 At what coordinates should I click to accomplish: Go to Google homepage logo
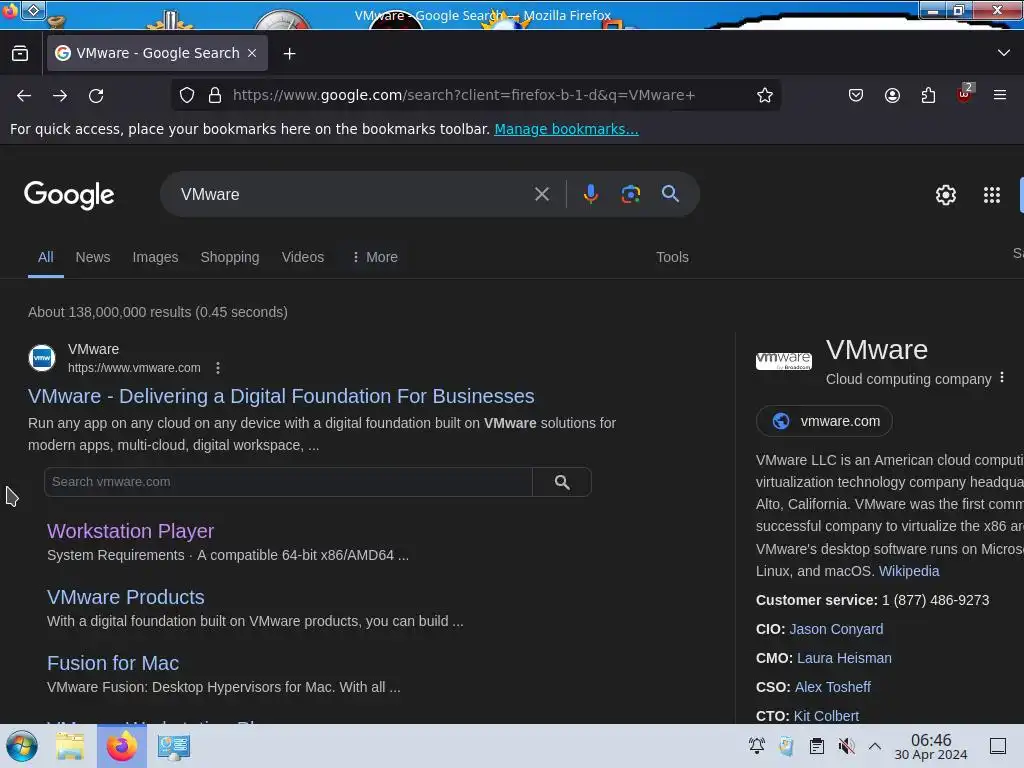69,195
